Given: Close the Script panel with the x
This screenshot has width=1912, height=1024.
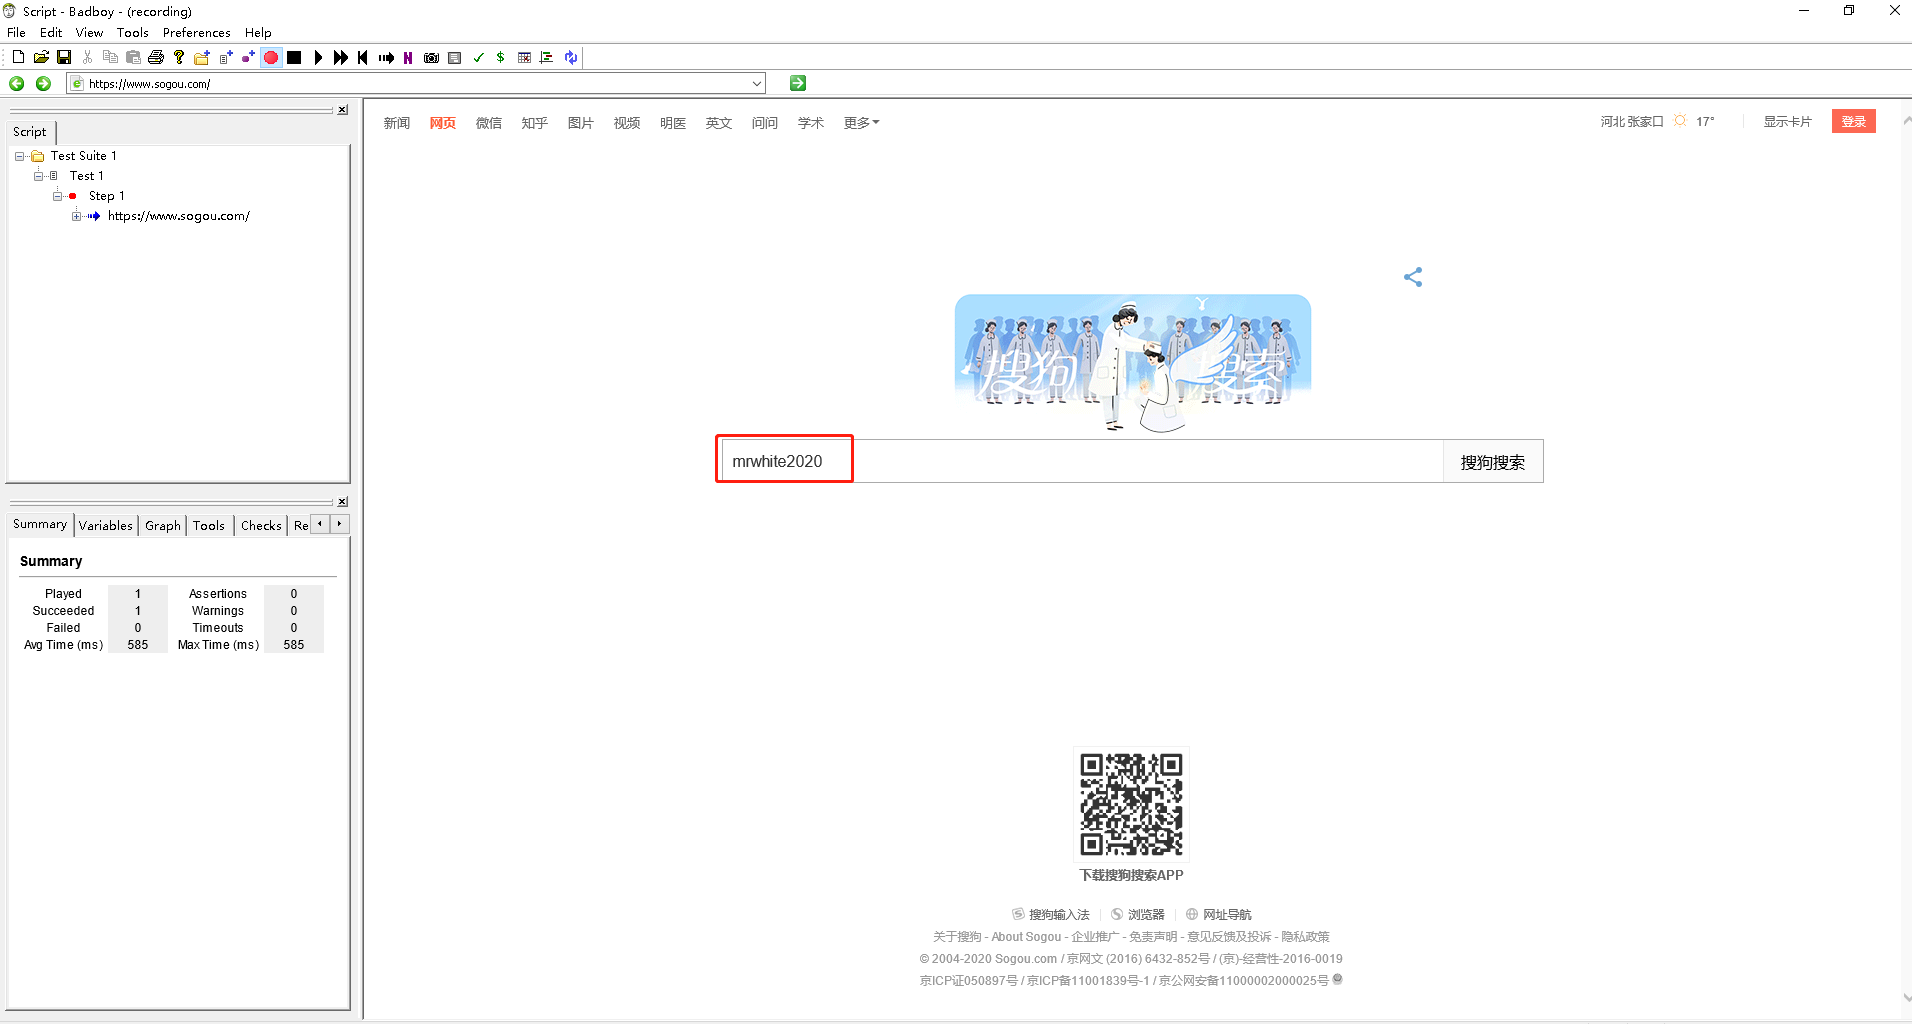Looking at the screenshot, I should [x=342, y=110].
